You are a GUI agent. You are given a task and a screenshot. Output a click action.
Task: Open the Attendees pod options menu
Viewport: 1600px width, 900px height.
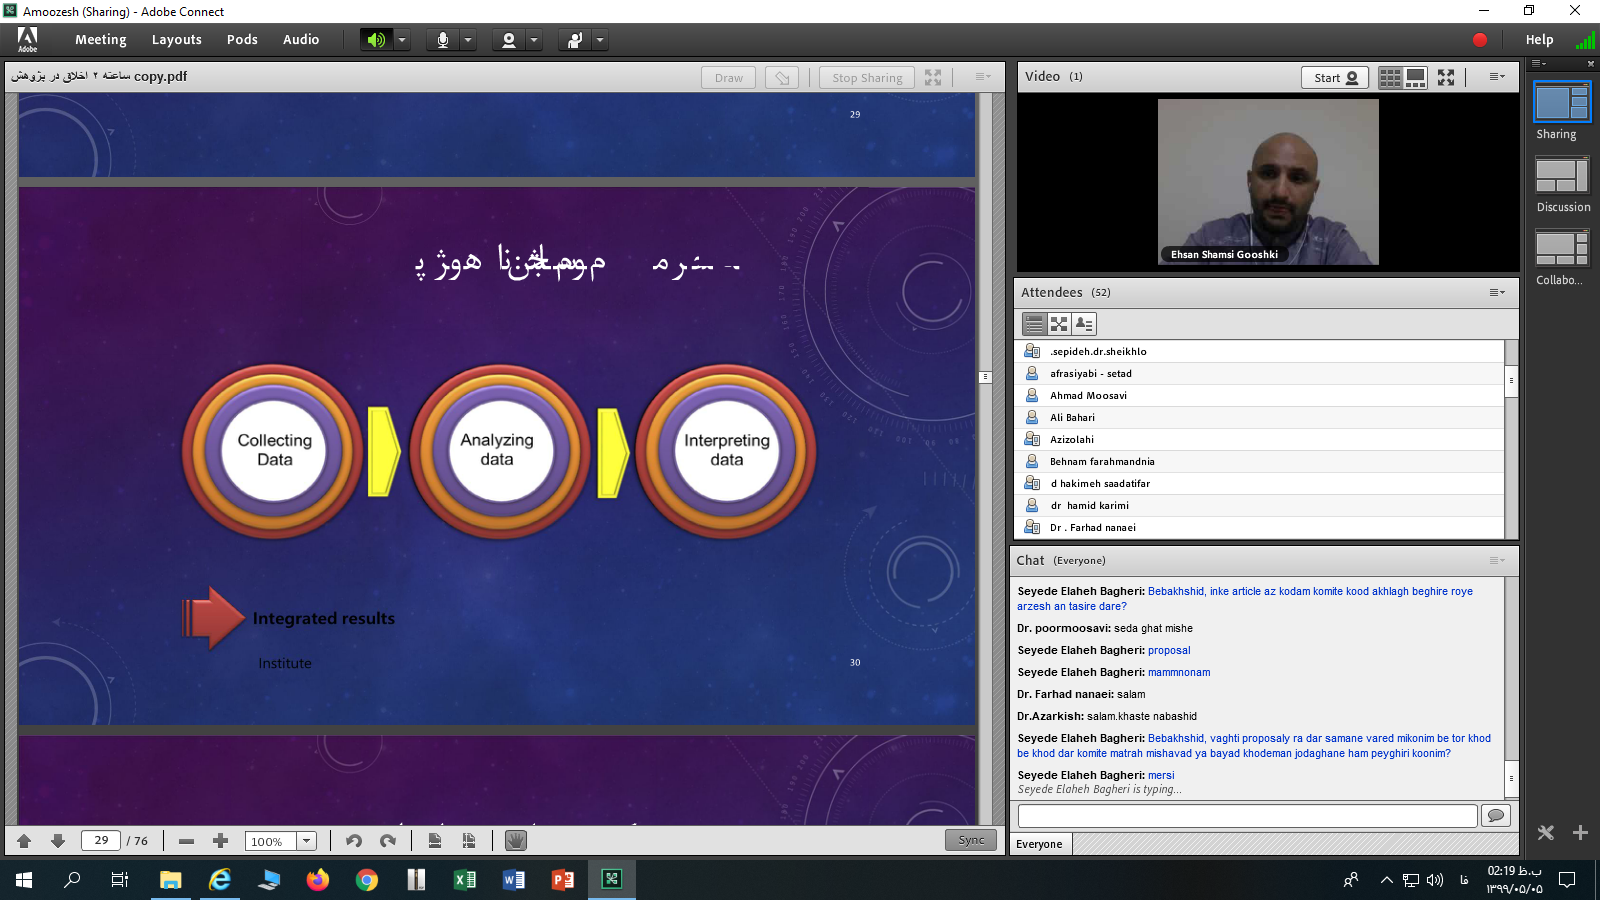[1496, 293]
